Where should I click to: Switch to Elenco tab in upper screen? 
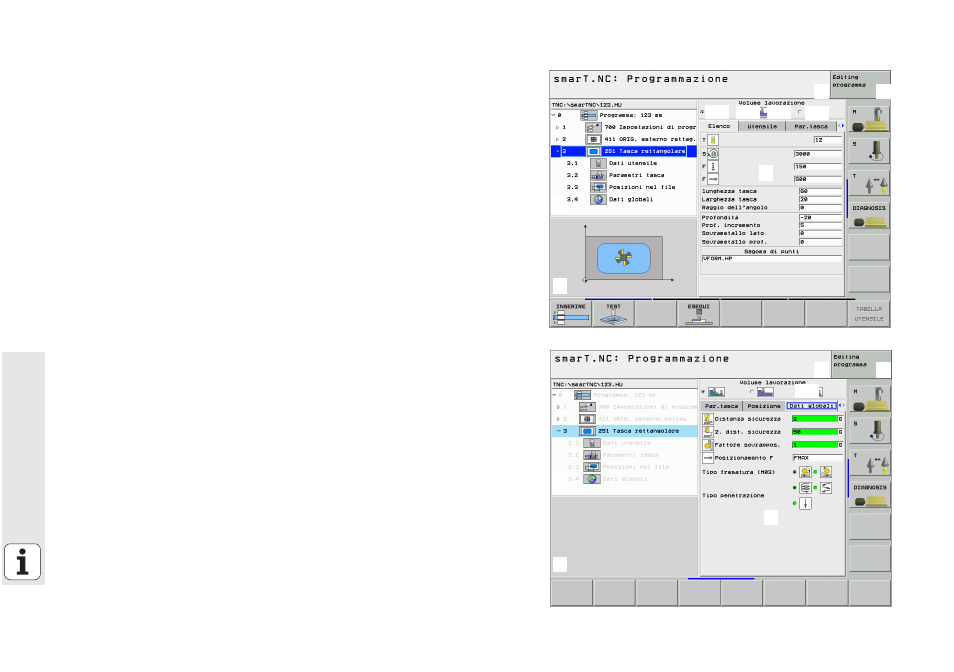719,126
